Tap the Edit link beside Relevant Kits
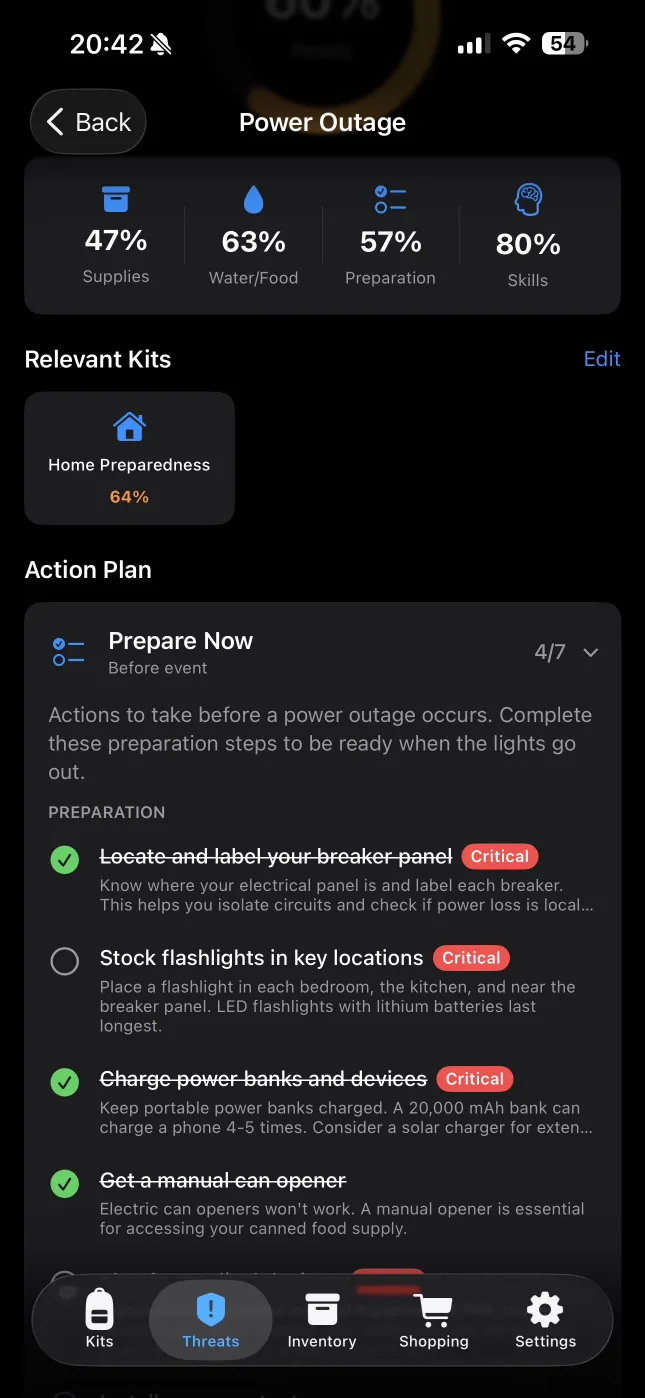This screenshot has width=645, height=1398. coord(602,358)
